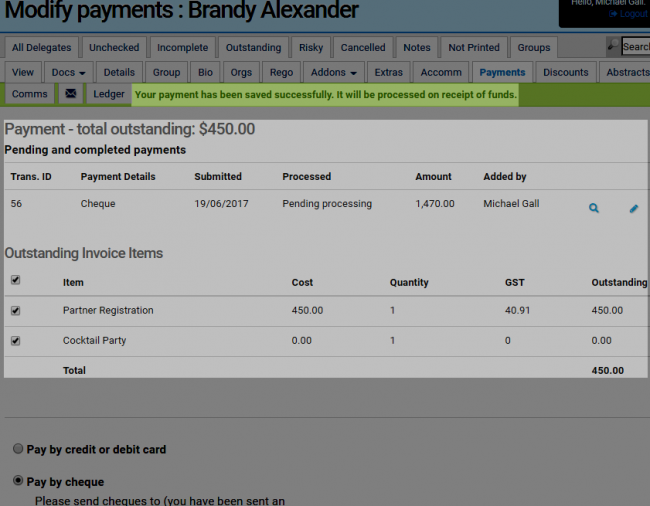The height and width of the screenshot is (506, 650).
Task: Go to the Outstanding tab
Action: point(253,48)
